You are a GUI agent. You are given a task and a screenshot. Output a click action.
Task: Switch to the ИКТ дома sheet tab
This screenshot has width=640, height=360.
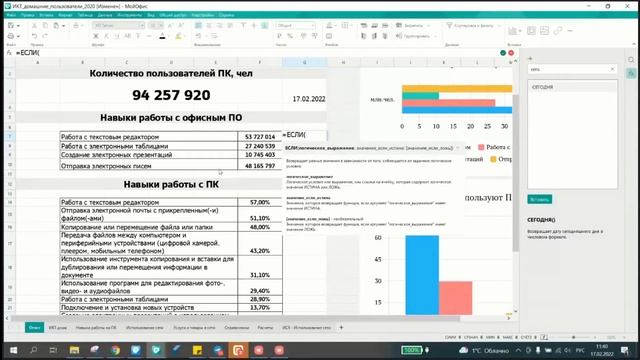pyautogui.click(x=58, y=327)
